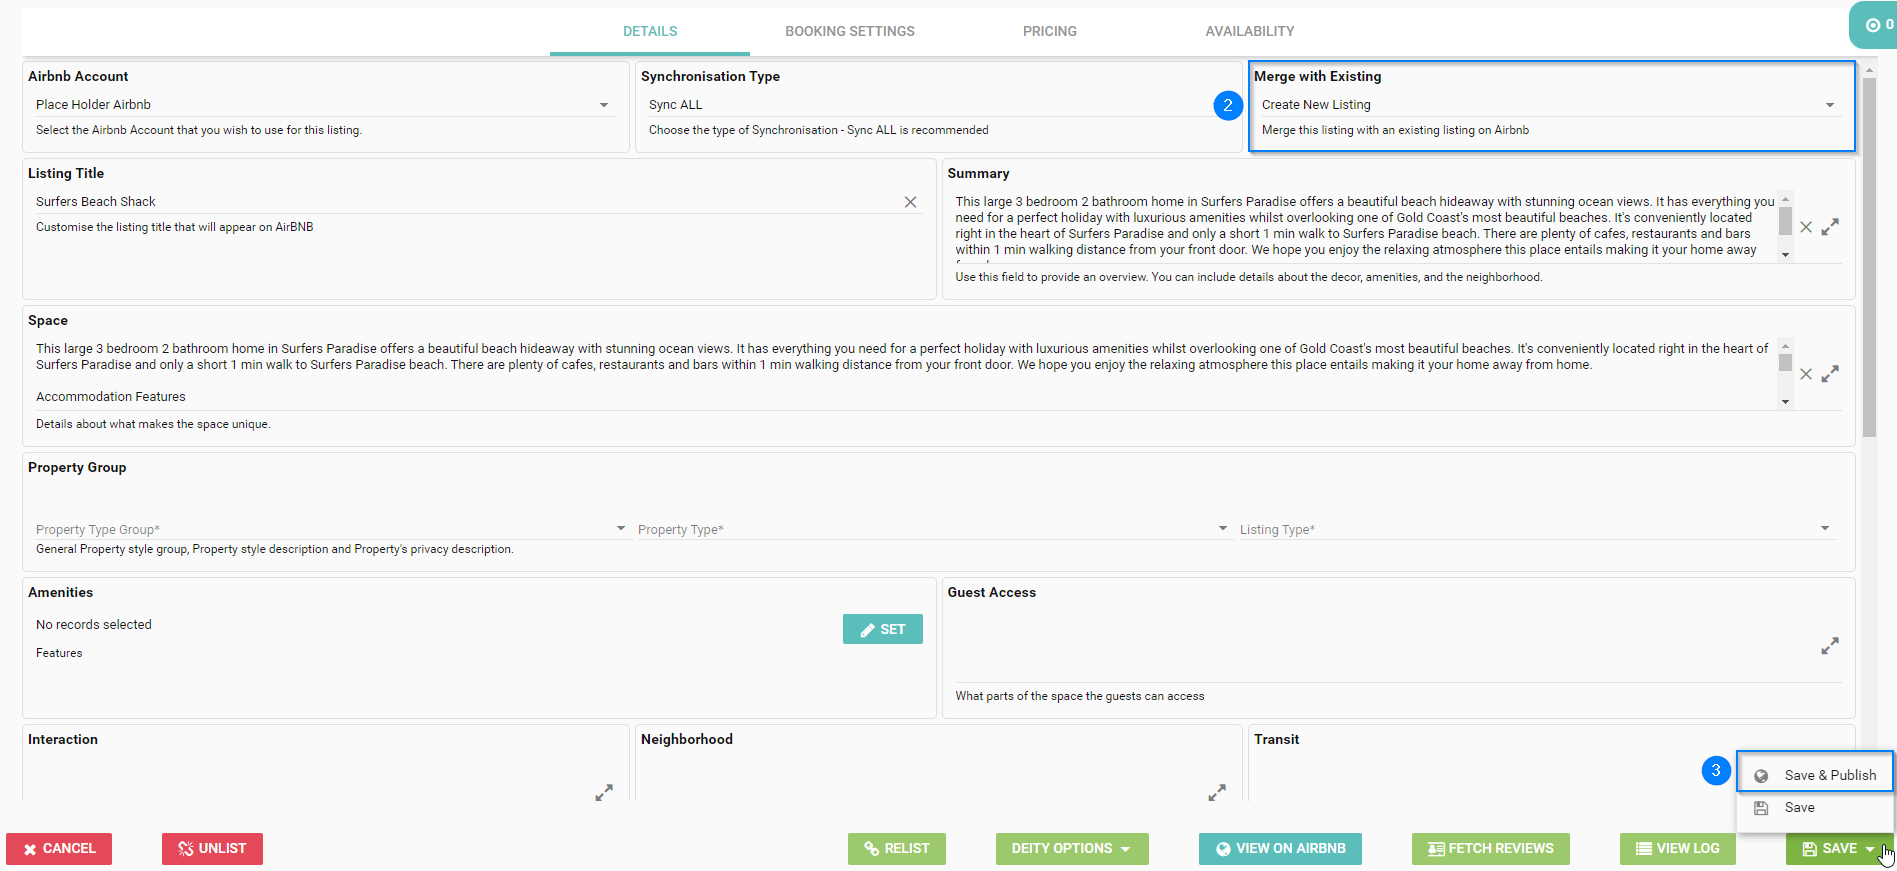
Task: Choose Save & Publish from the menu
Action: coord(1829,775)
